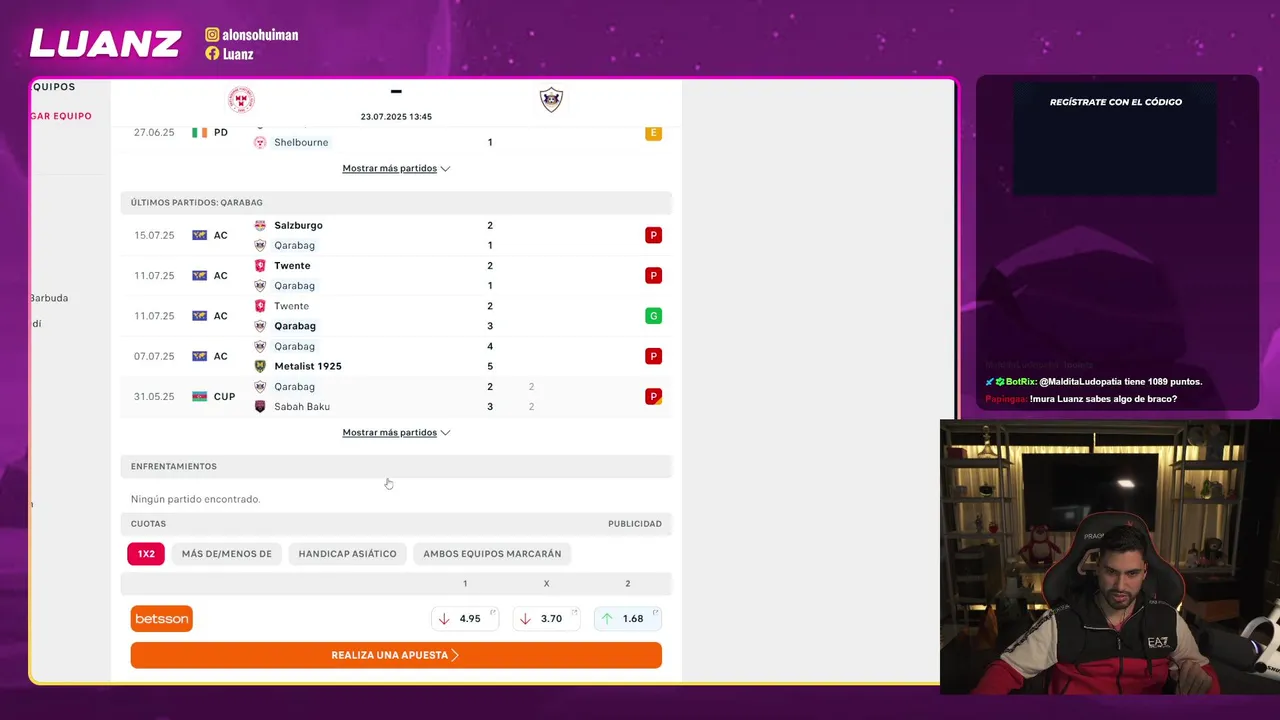The width and height of the screenshot is (1280, 720).
Task: Open the Shelbourne team name link
Action: [301, 142]
